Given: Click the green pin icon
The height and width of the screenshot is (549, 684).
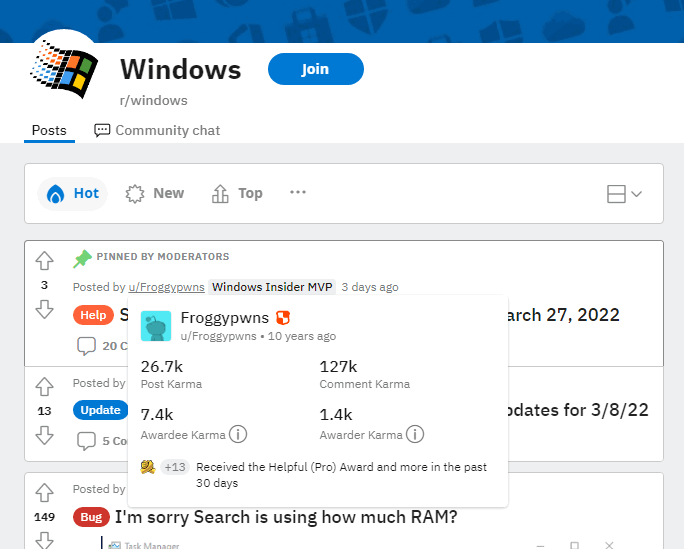Looking at the screenshot, I should (x=82, y=259).
